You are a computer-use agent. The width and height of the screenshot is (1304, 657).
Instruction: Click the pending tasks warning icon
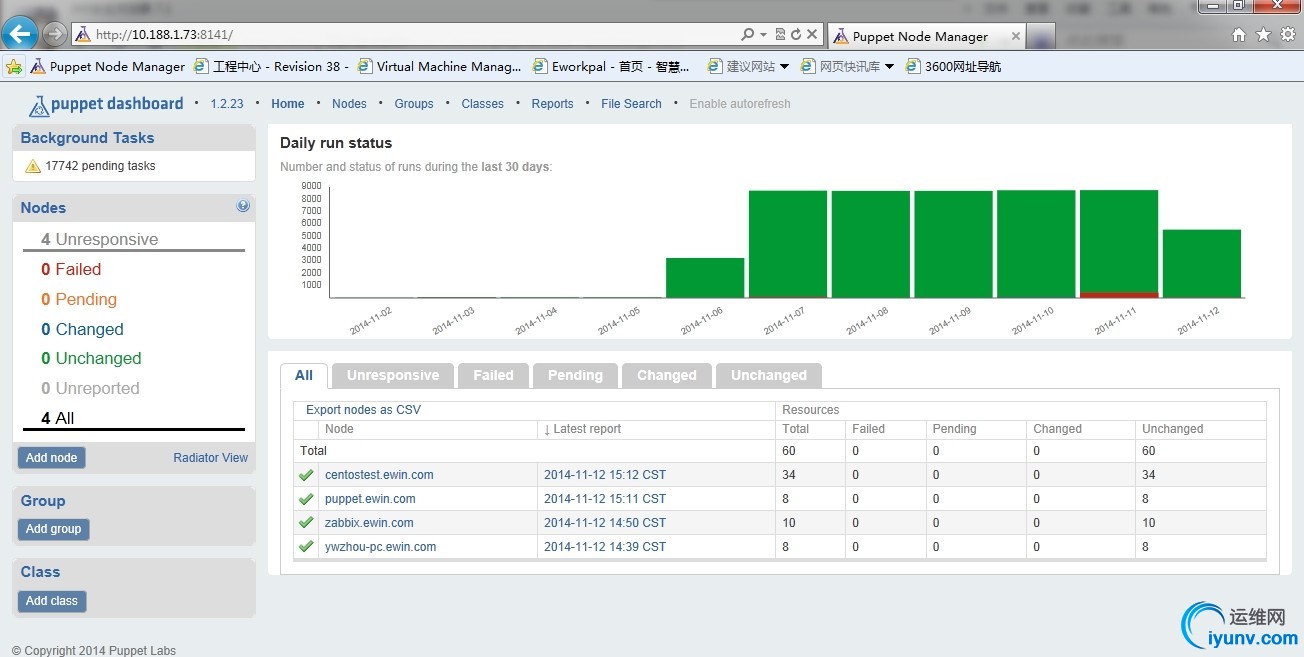tap(33, 166)
